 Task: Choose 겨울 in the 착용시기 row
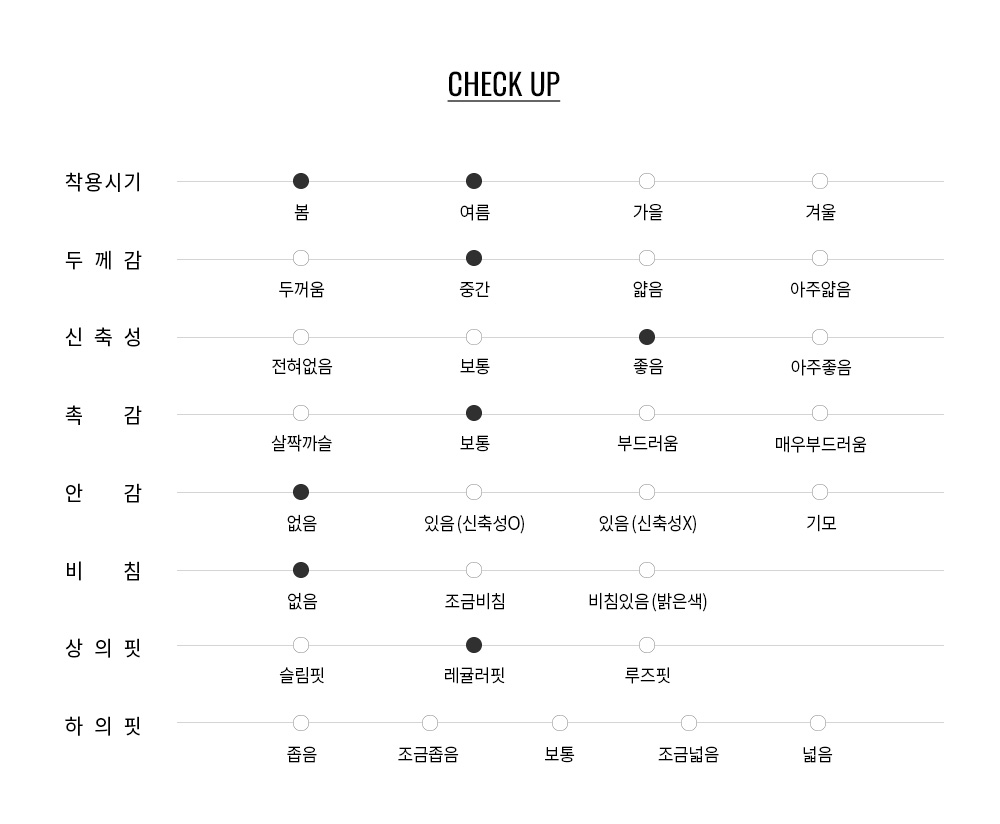click(x=820, y=181)
